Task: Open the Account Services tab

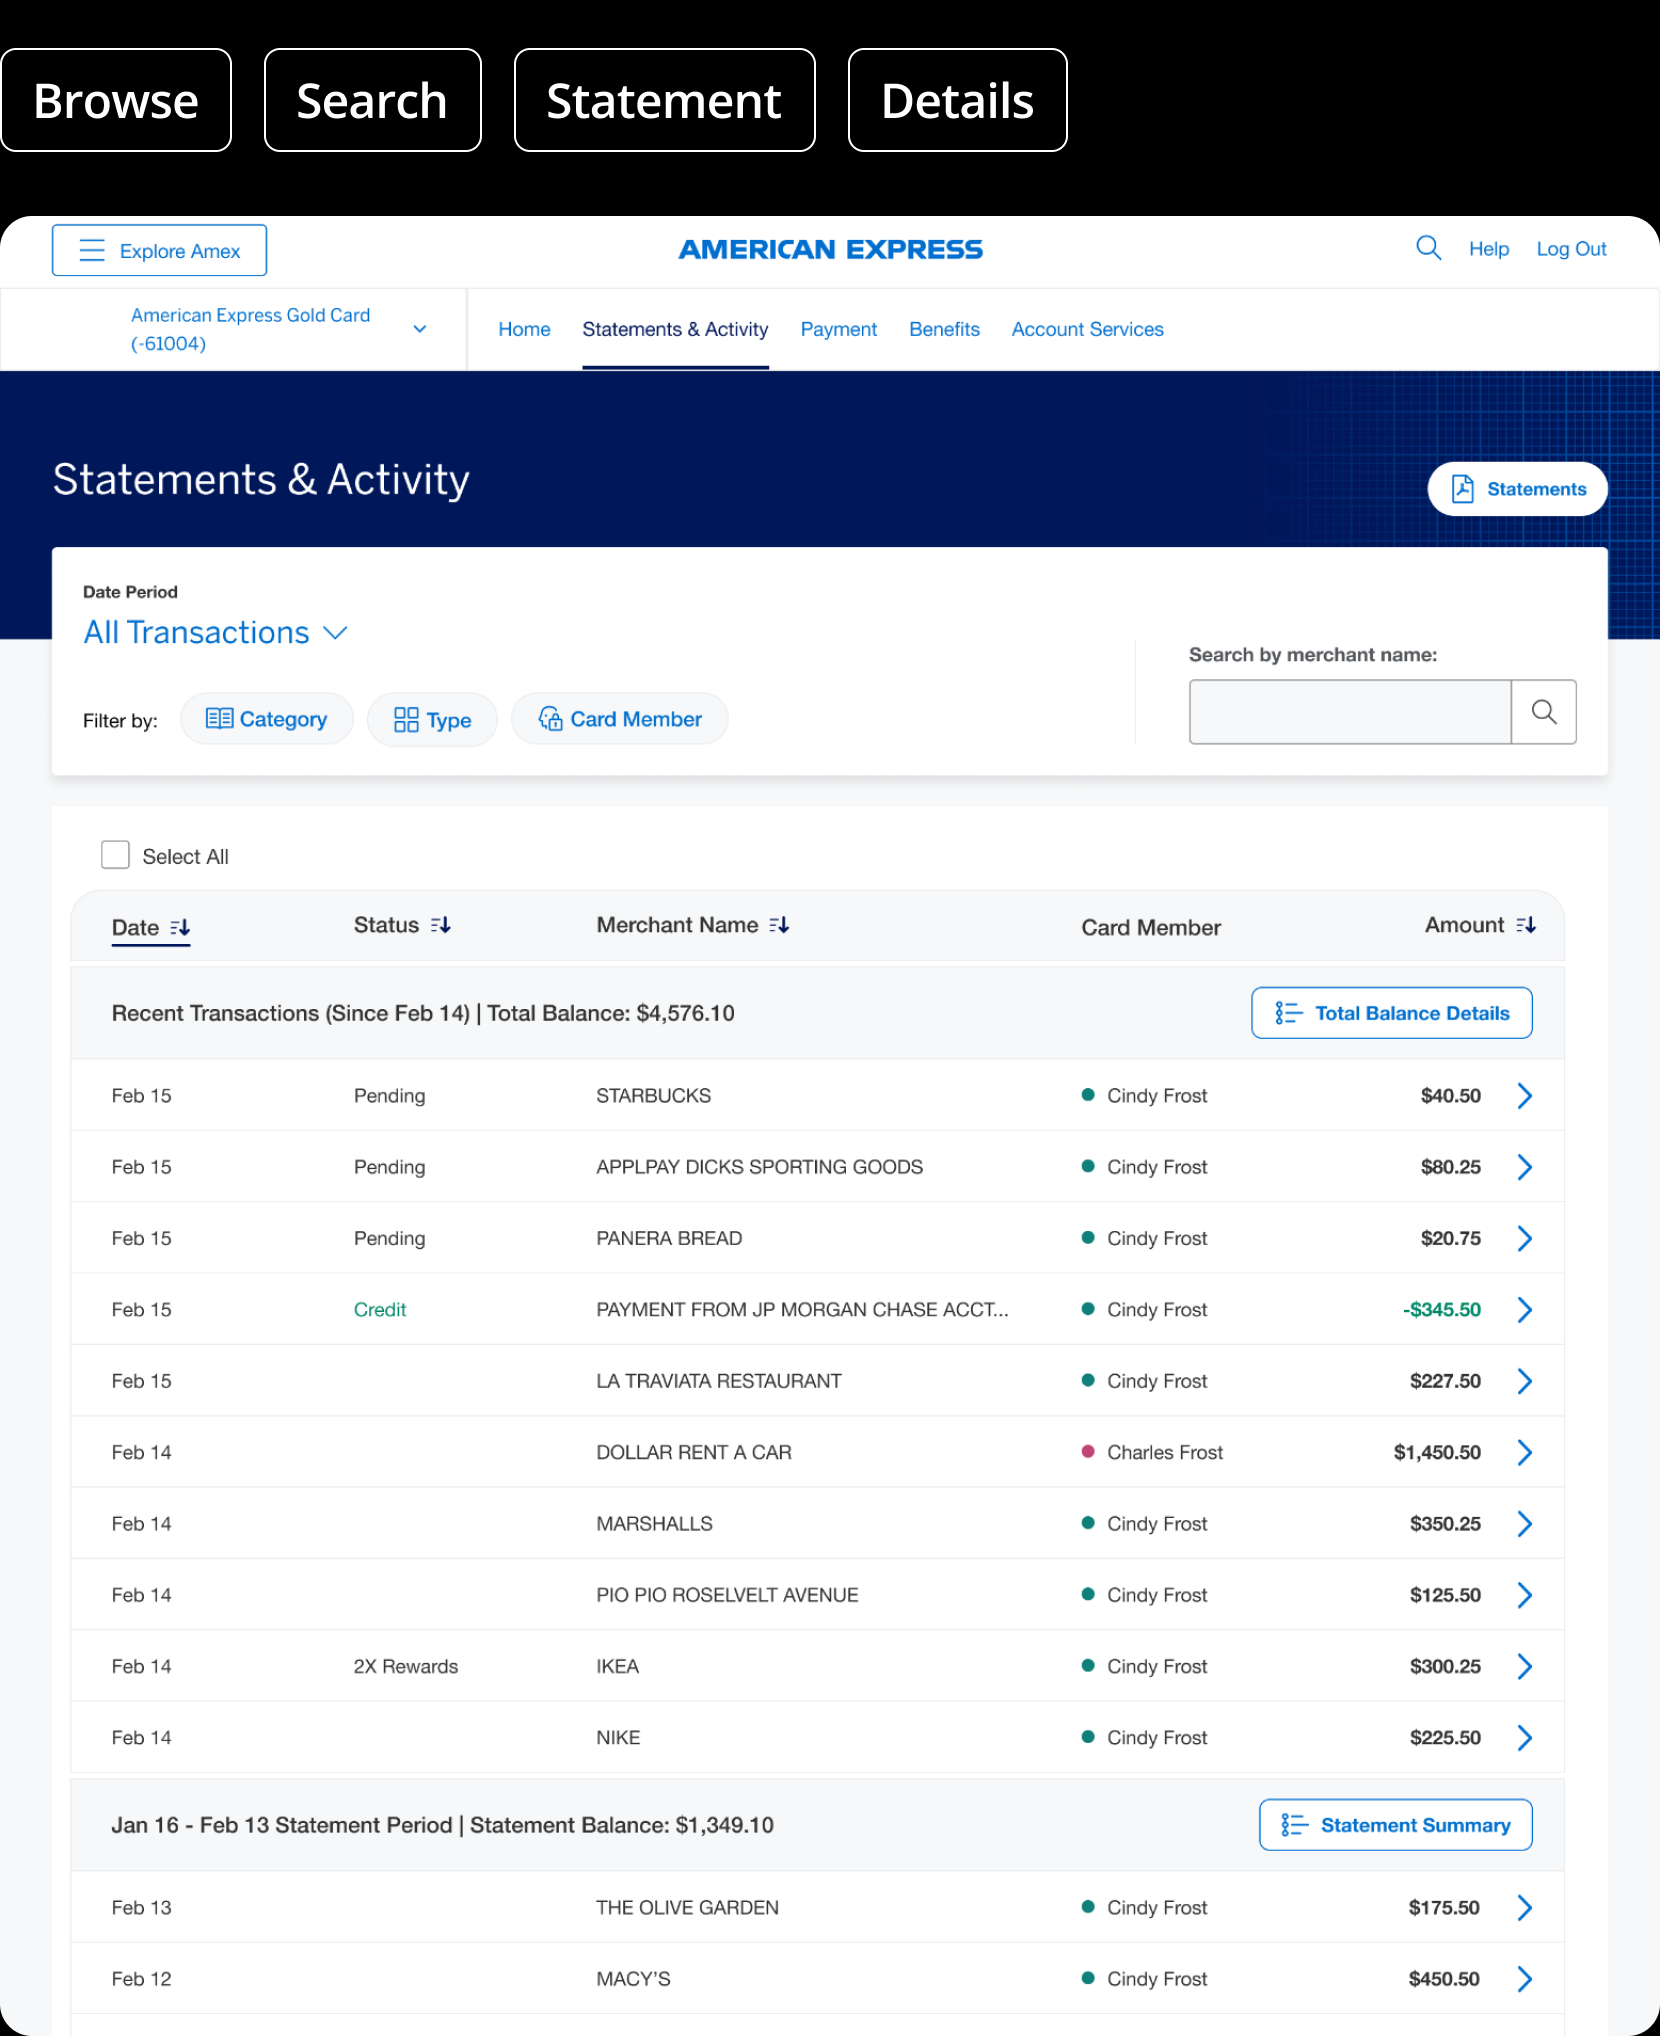Action: click(x=1087, y=329)
